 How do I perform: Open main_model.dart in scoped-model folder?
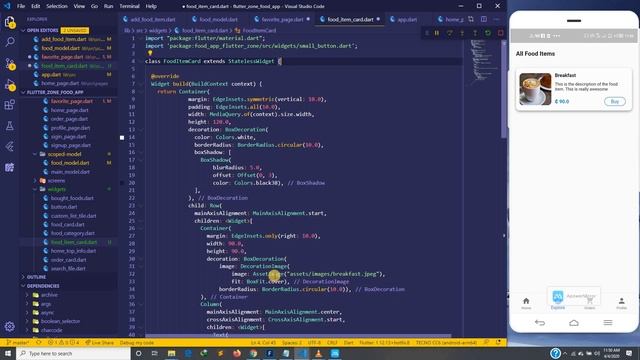pyautogui.click(x=70, y=172)
